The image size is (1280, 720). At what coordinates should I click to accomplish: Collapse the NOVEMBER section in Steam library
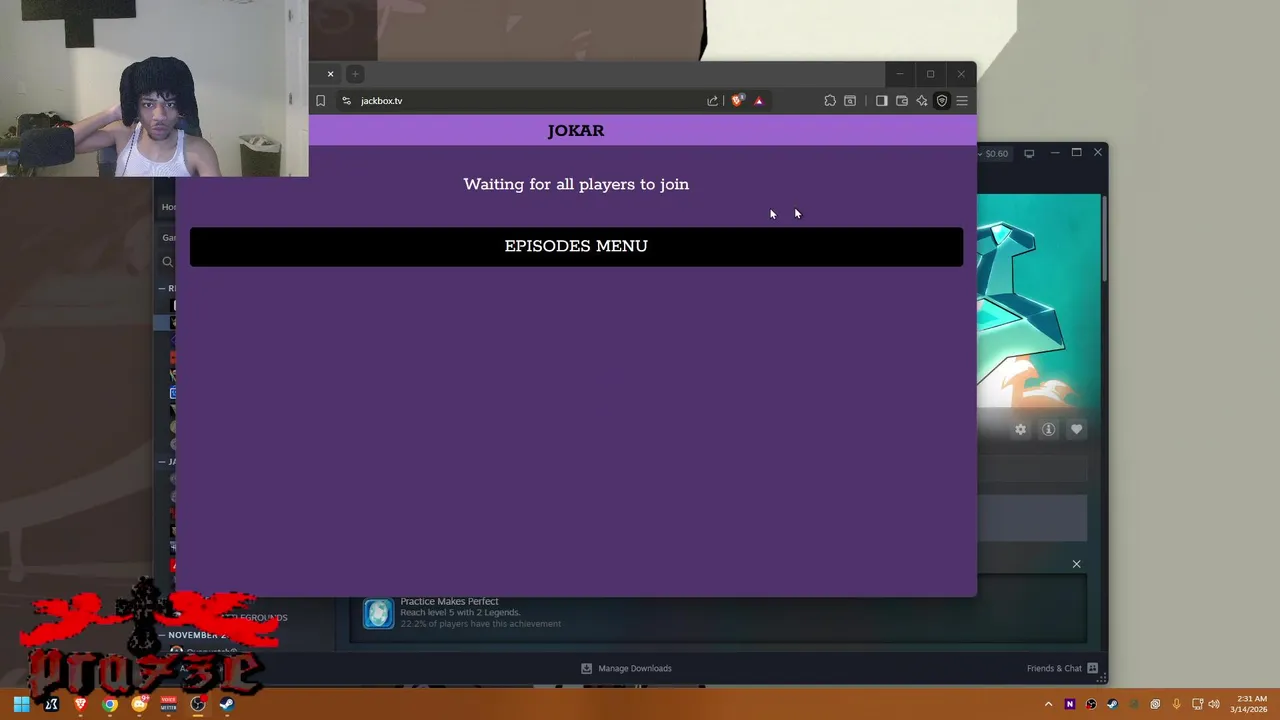(163, 635)
